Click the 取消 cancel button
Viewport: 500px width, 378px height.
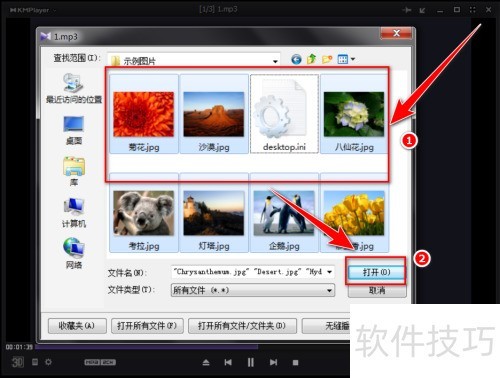click(x=377, y=291)
